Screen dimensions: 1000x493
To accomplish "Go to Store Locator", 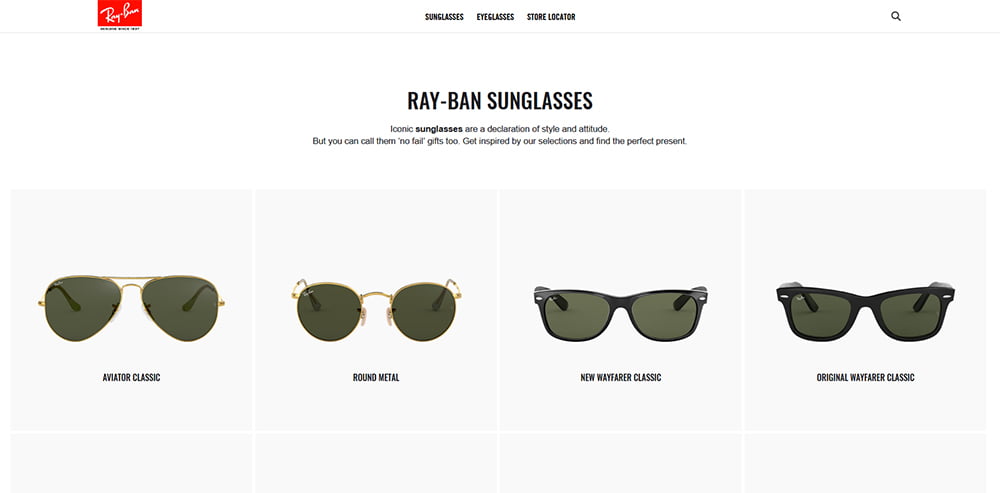I will click(551, 17).
